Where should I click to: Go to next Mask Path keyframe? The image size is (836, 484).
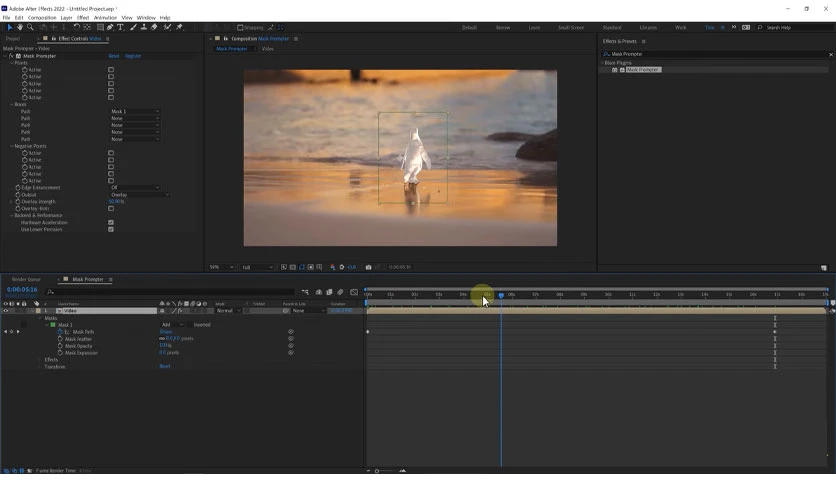click(x=18, y=332)
